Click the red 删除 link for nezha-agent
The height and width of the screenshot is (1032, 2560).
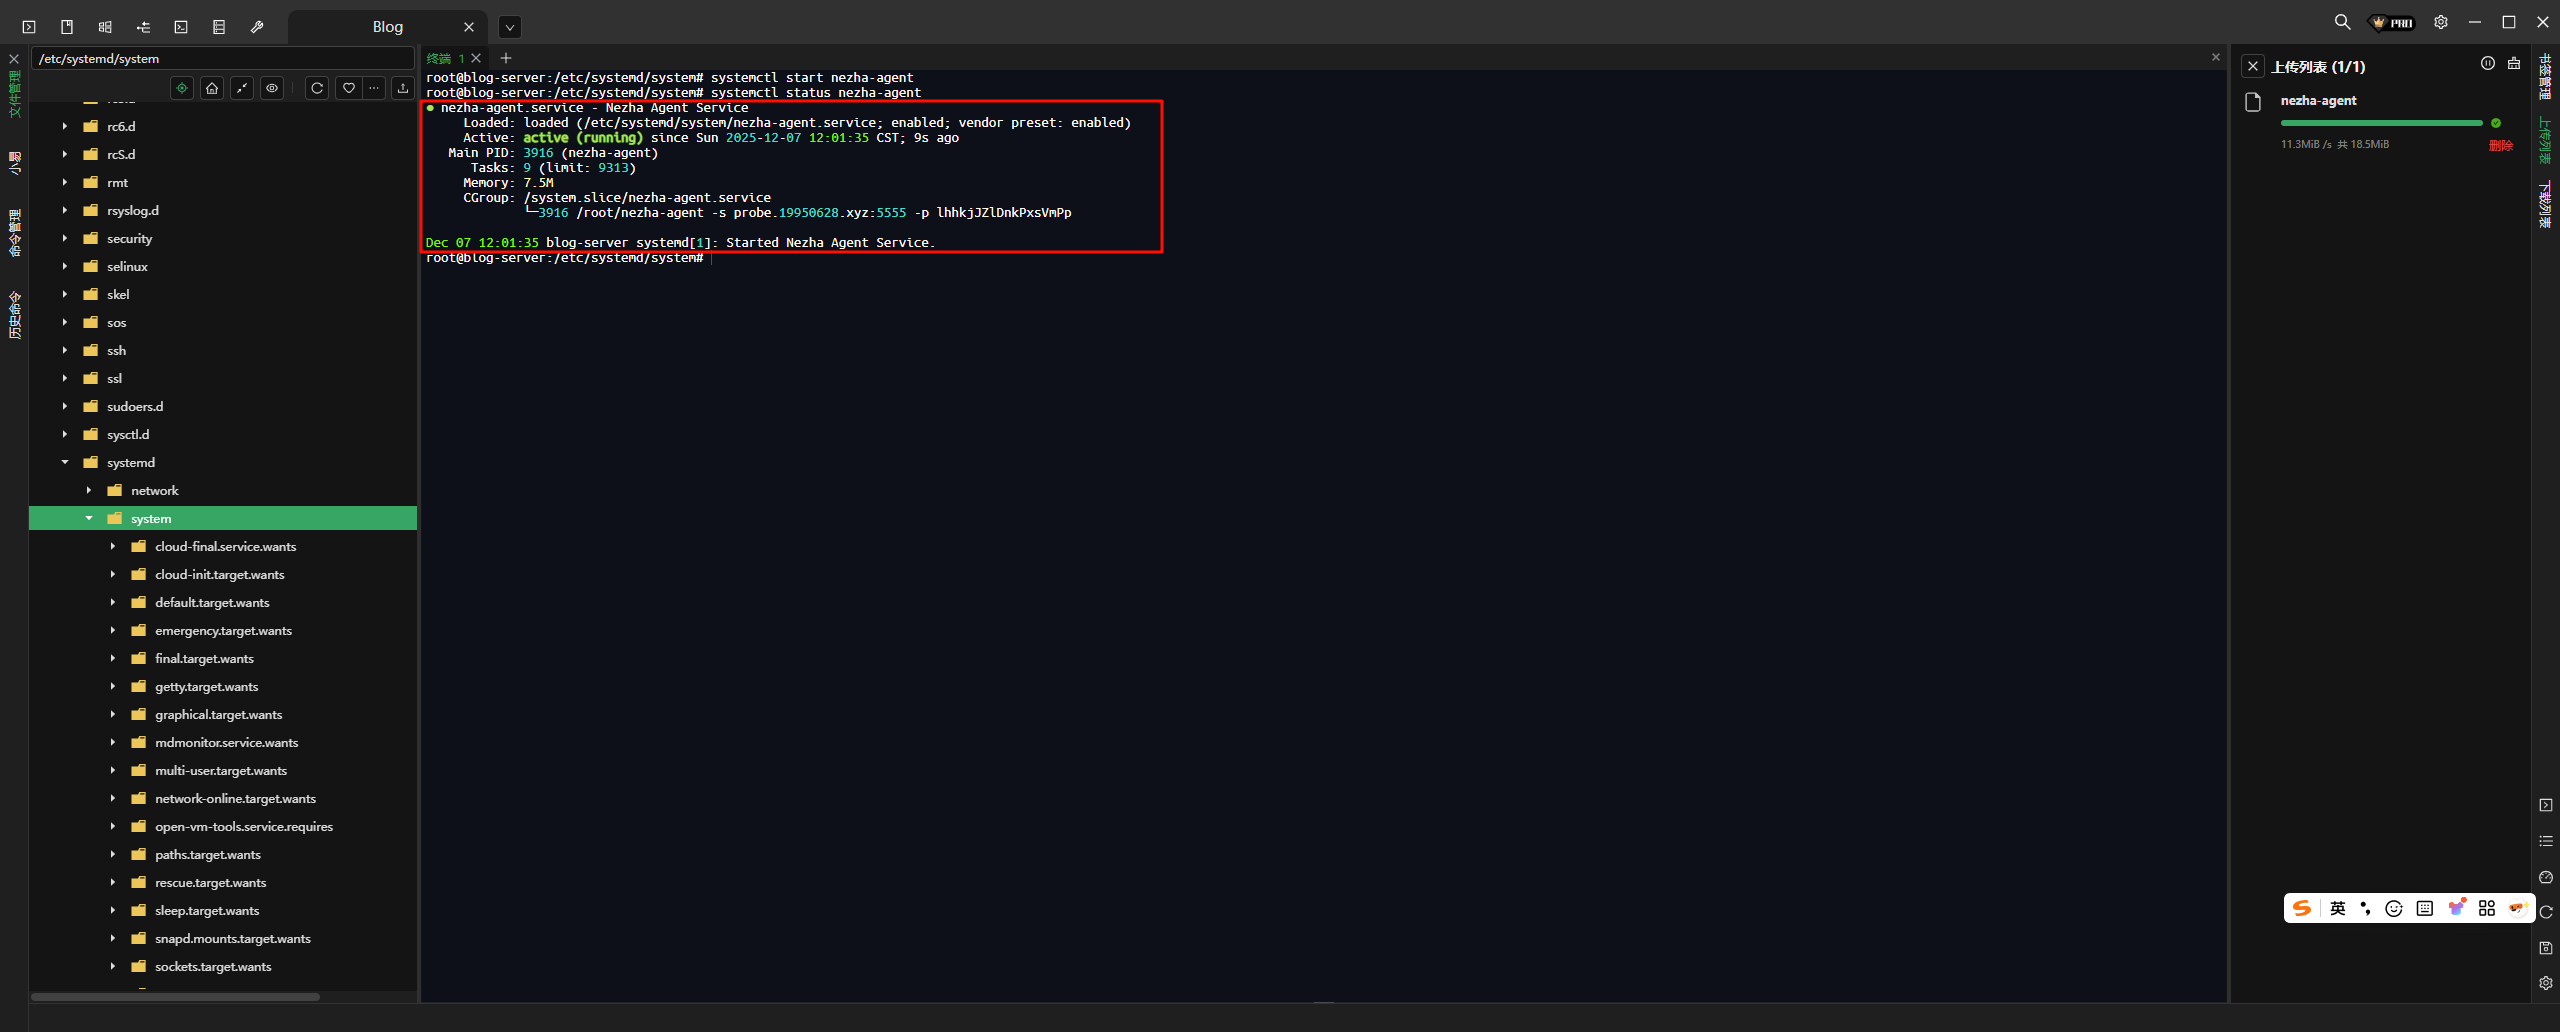click(x=2500, y=145)
